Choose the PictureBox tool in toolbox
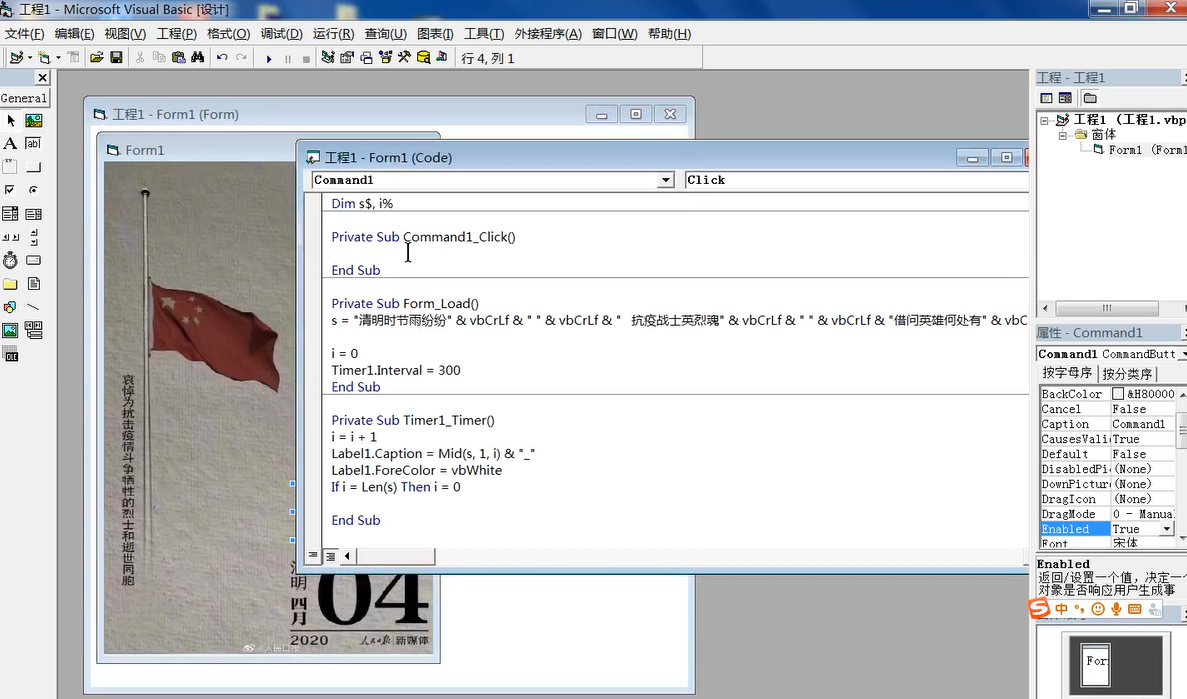1187x699 pixels. [x=33, y=120]
